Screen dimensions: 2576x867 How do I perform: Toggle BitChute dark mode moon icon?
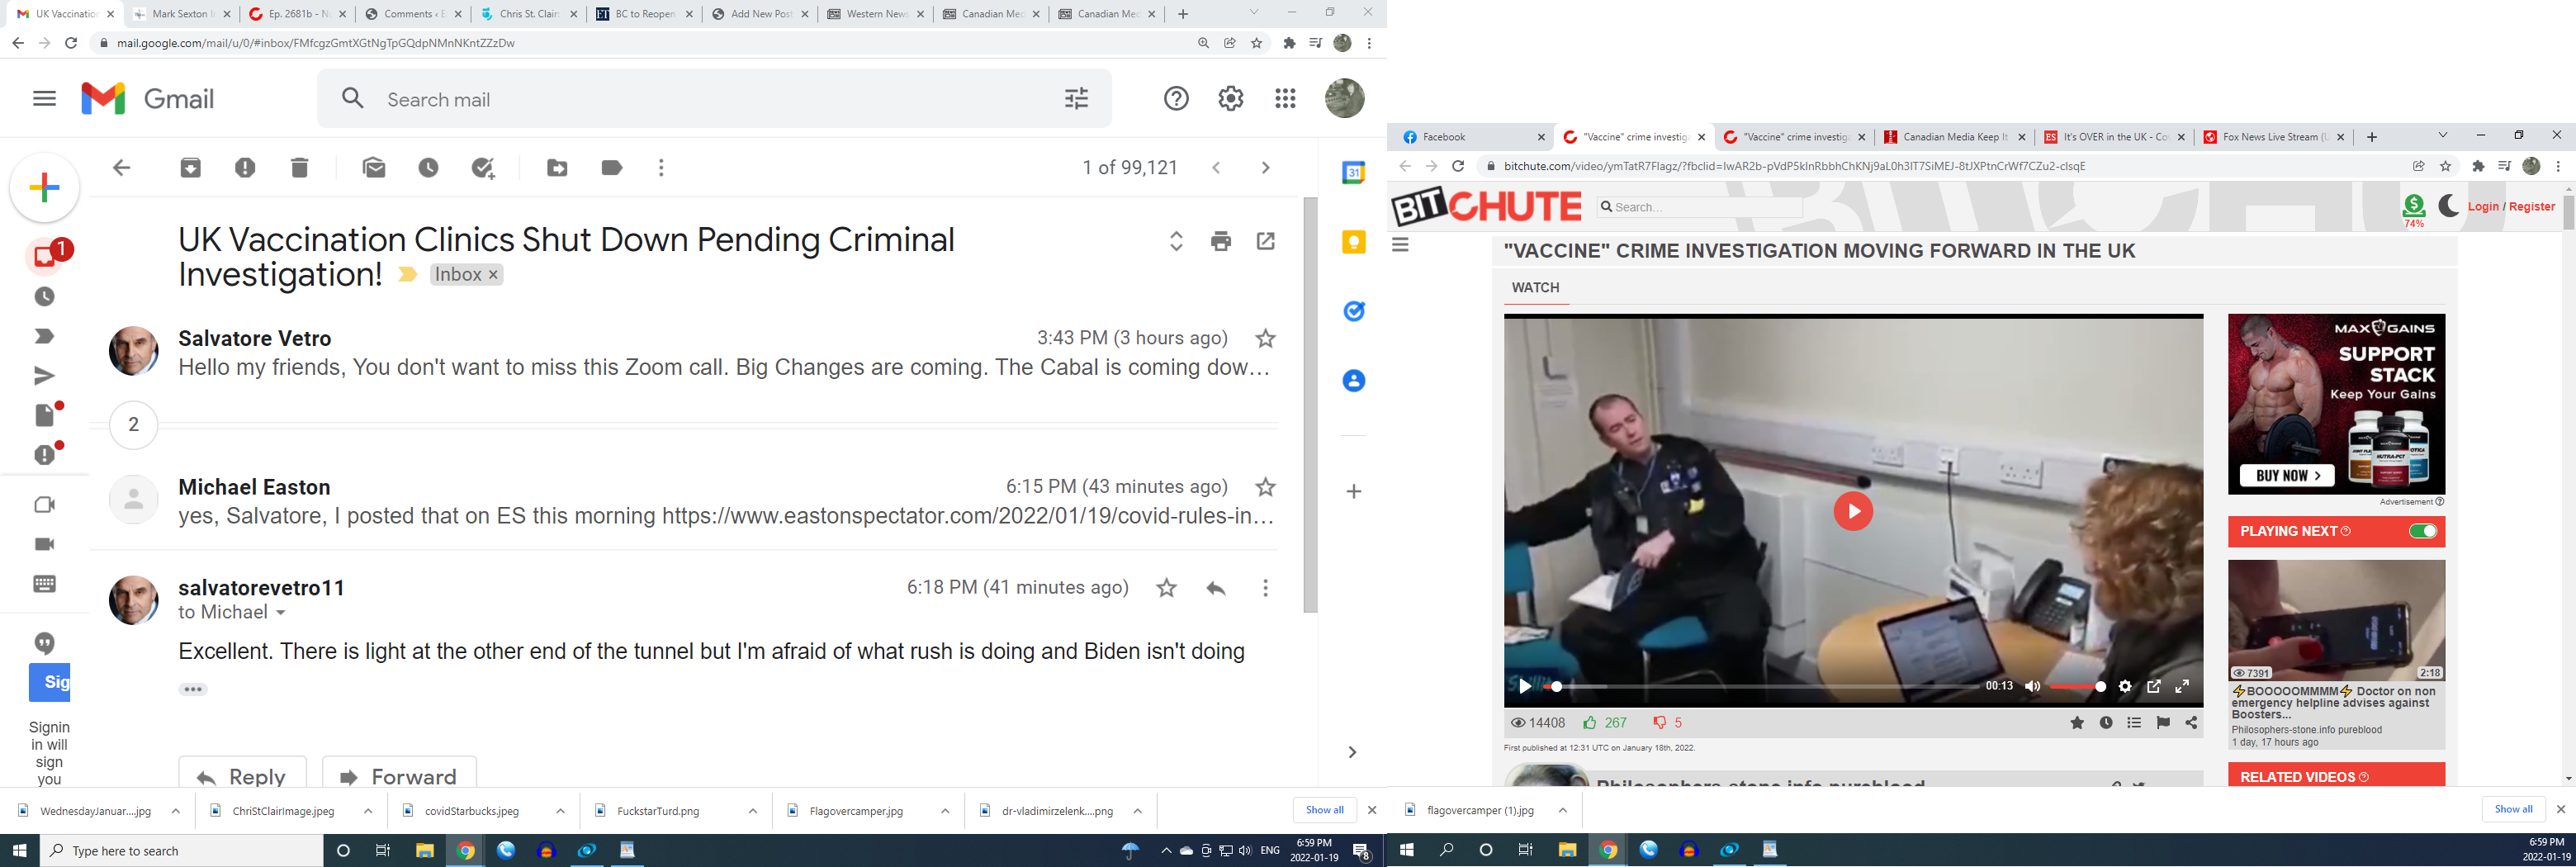2448,206
